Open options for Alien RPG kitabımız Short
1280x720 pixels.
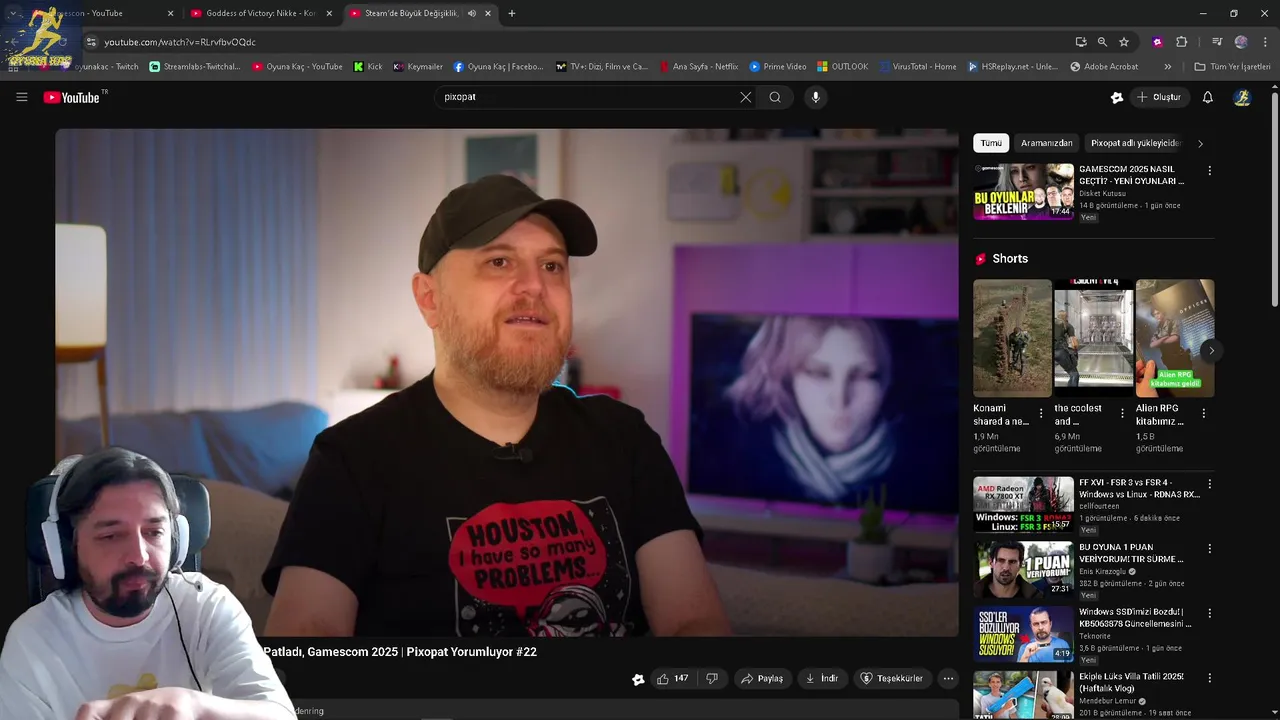1203,413
